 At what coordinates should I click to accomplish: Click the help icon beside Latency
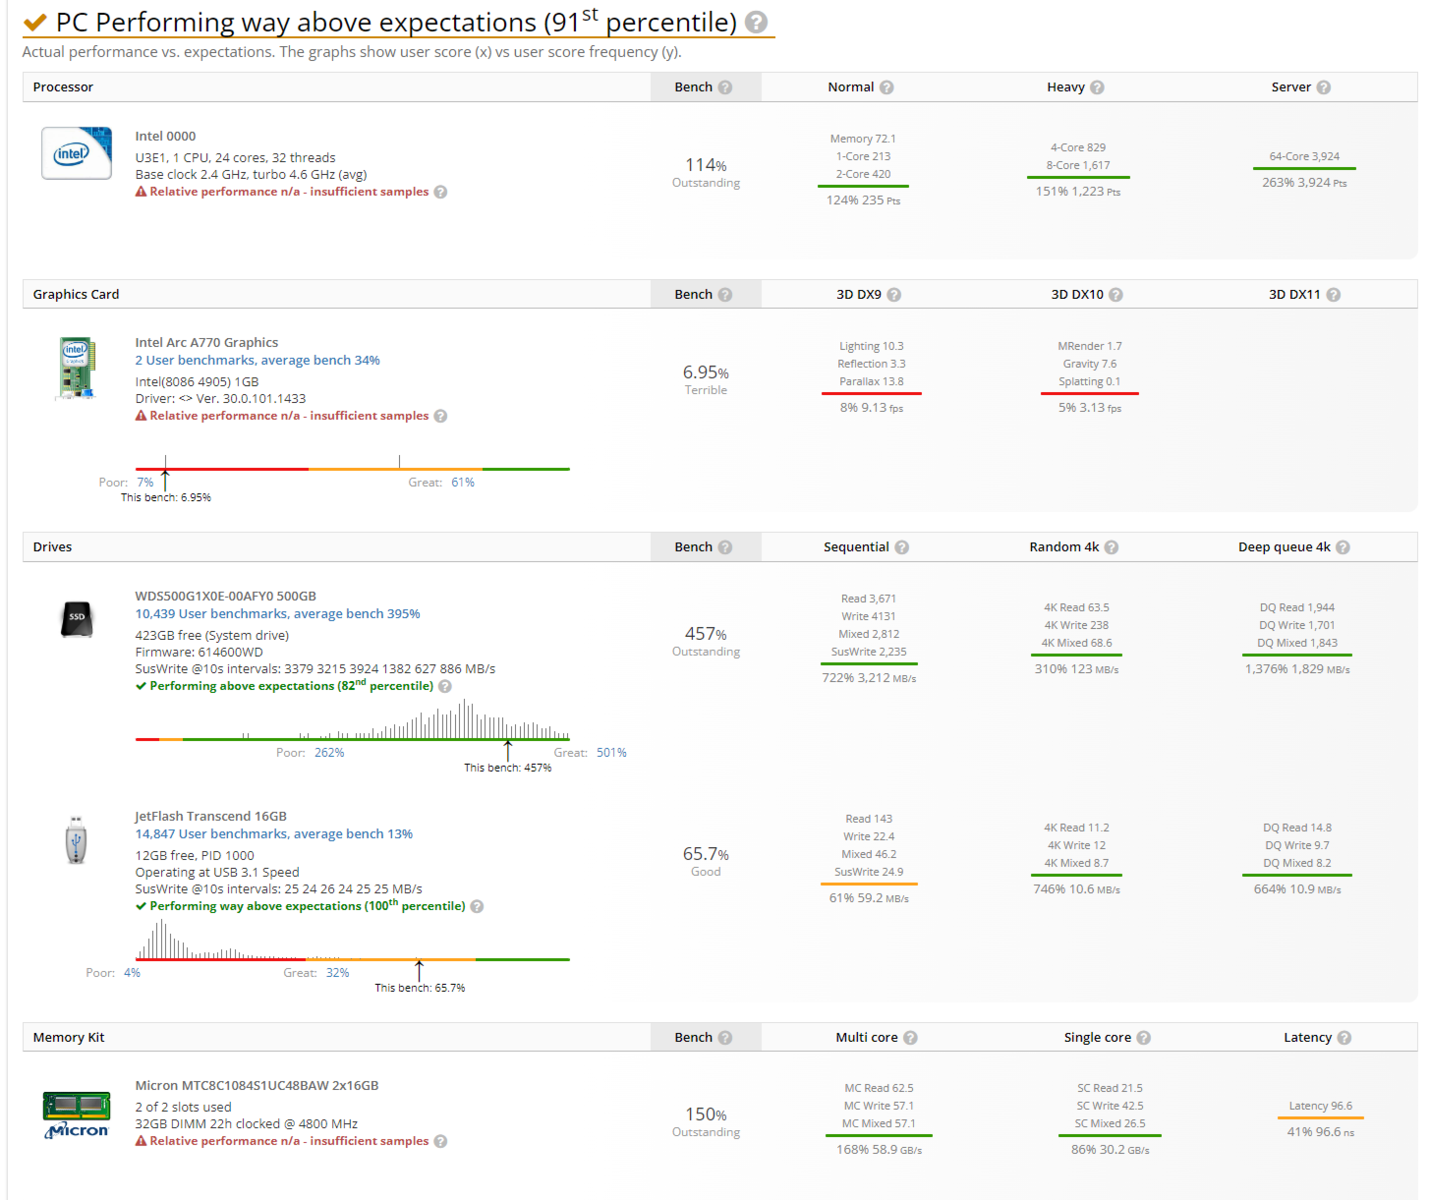[x=1344, y=1037]
